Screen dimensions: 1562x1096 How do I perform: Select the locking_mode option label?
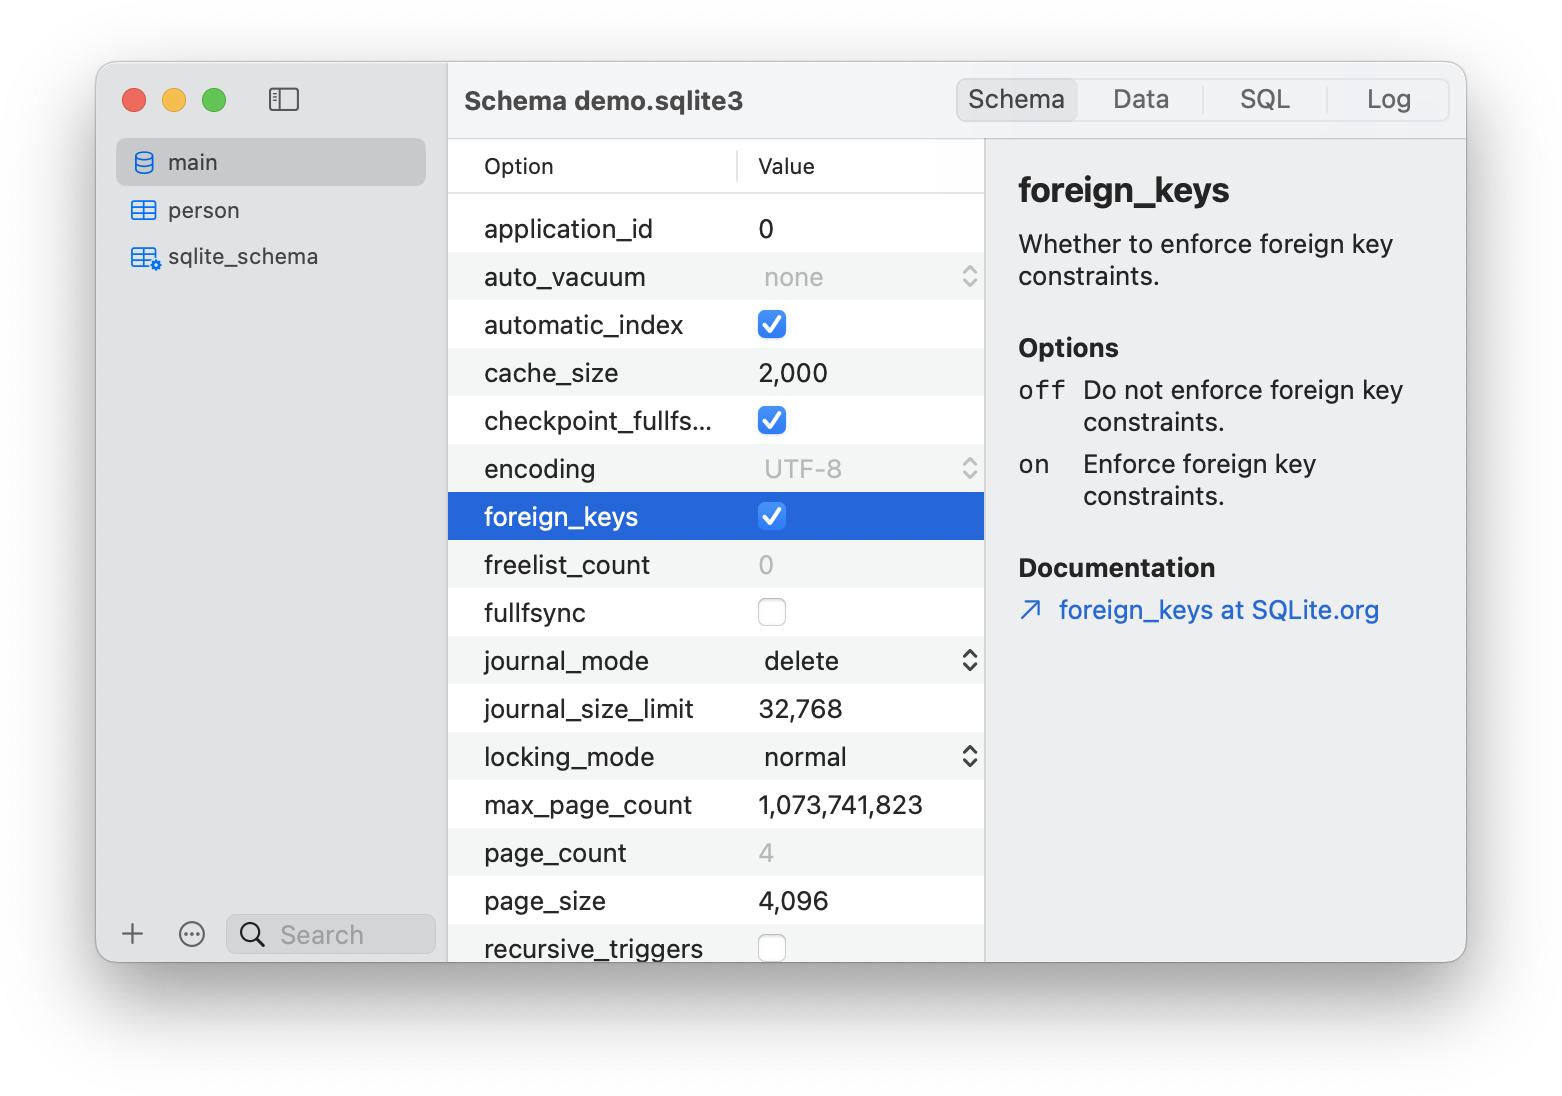pos(569,757)
